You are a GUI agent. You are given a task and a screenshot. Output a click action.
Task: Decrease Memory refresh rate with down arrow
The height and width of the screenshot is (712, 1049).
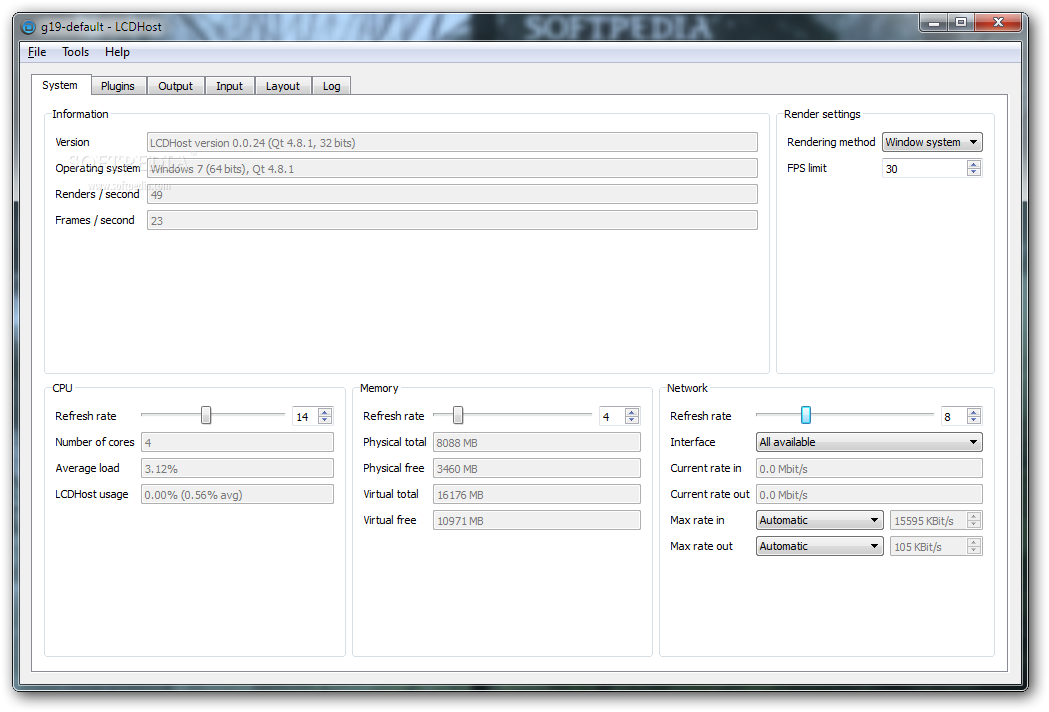coord(632,420)
